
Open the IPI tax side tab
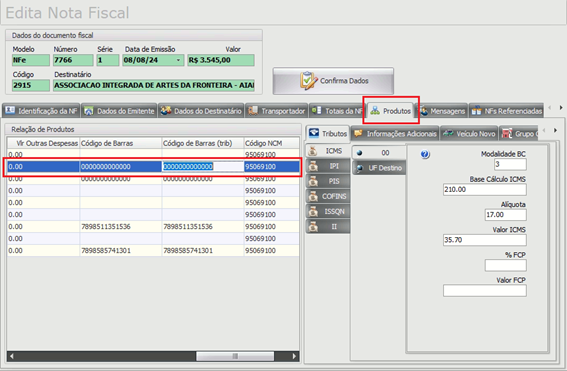328,166
